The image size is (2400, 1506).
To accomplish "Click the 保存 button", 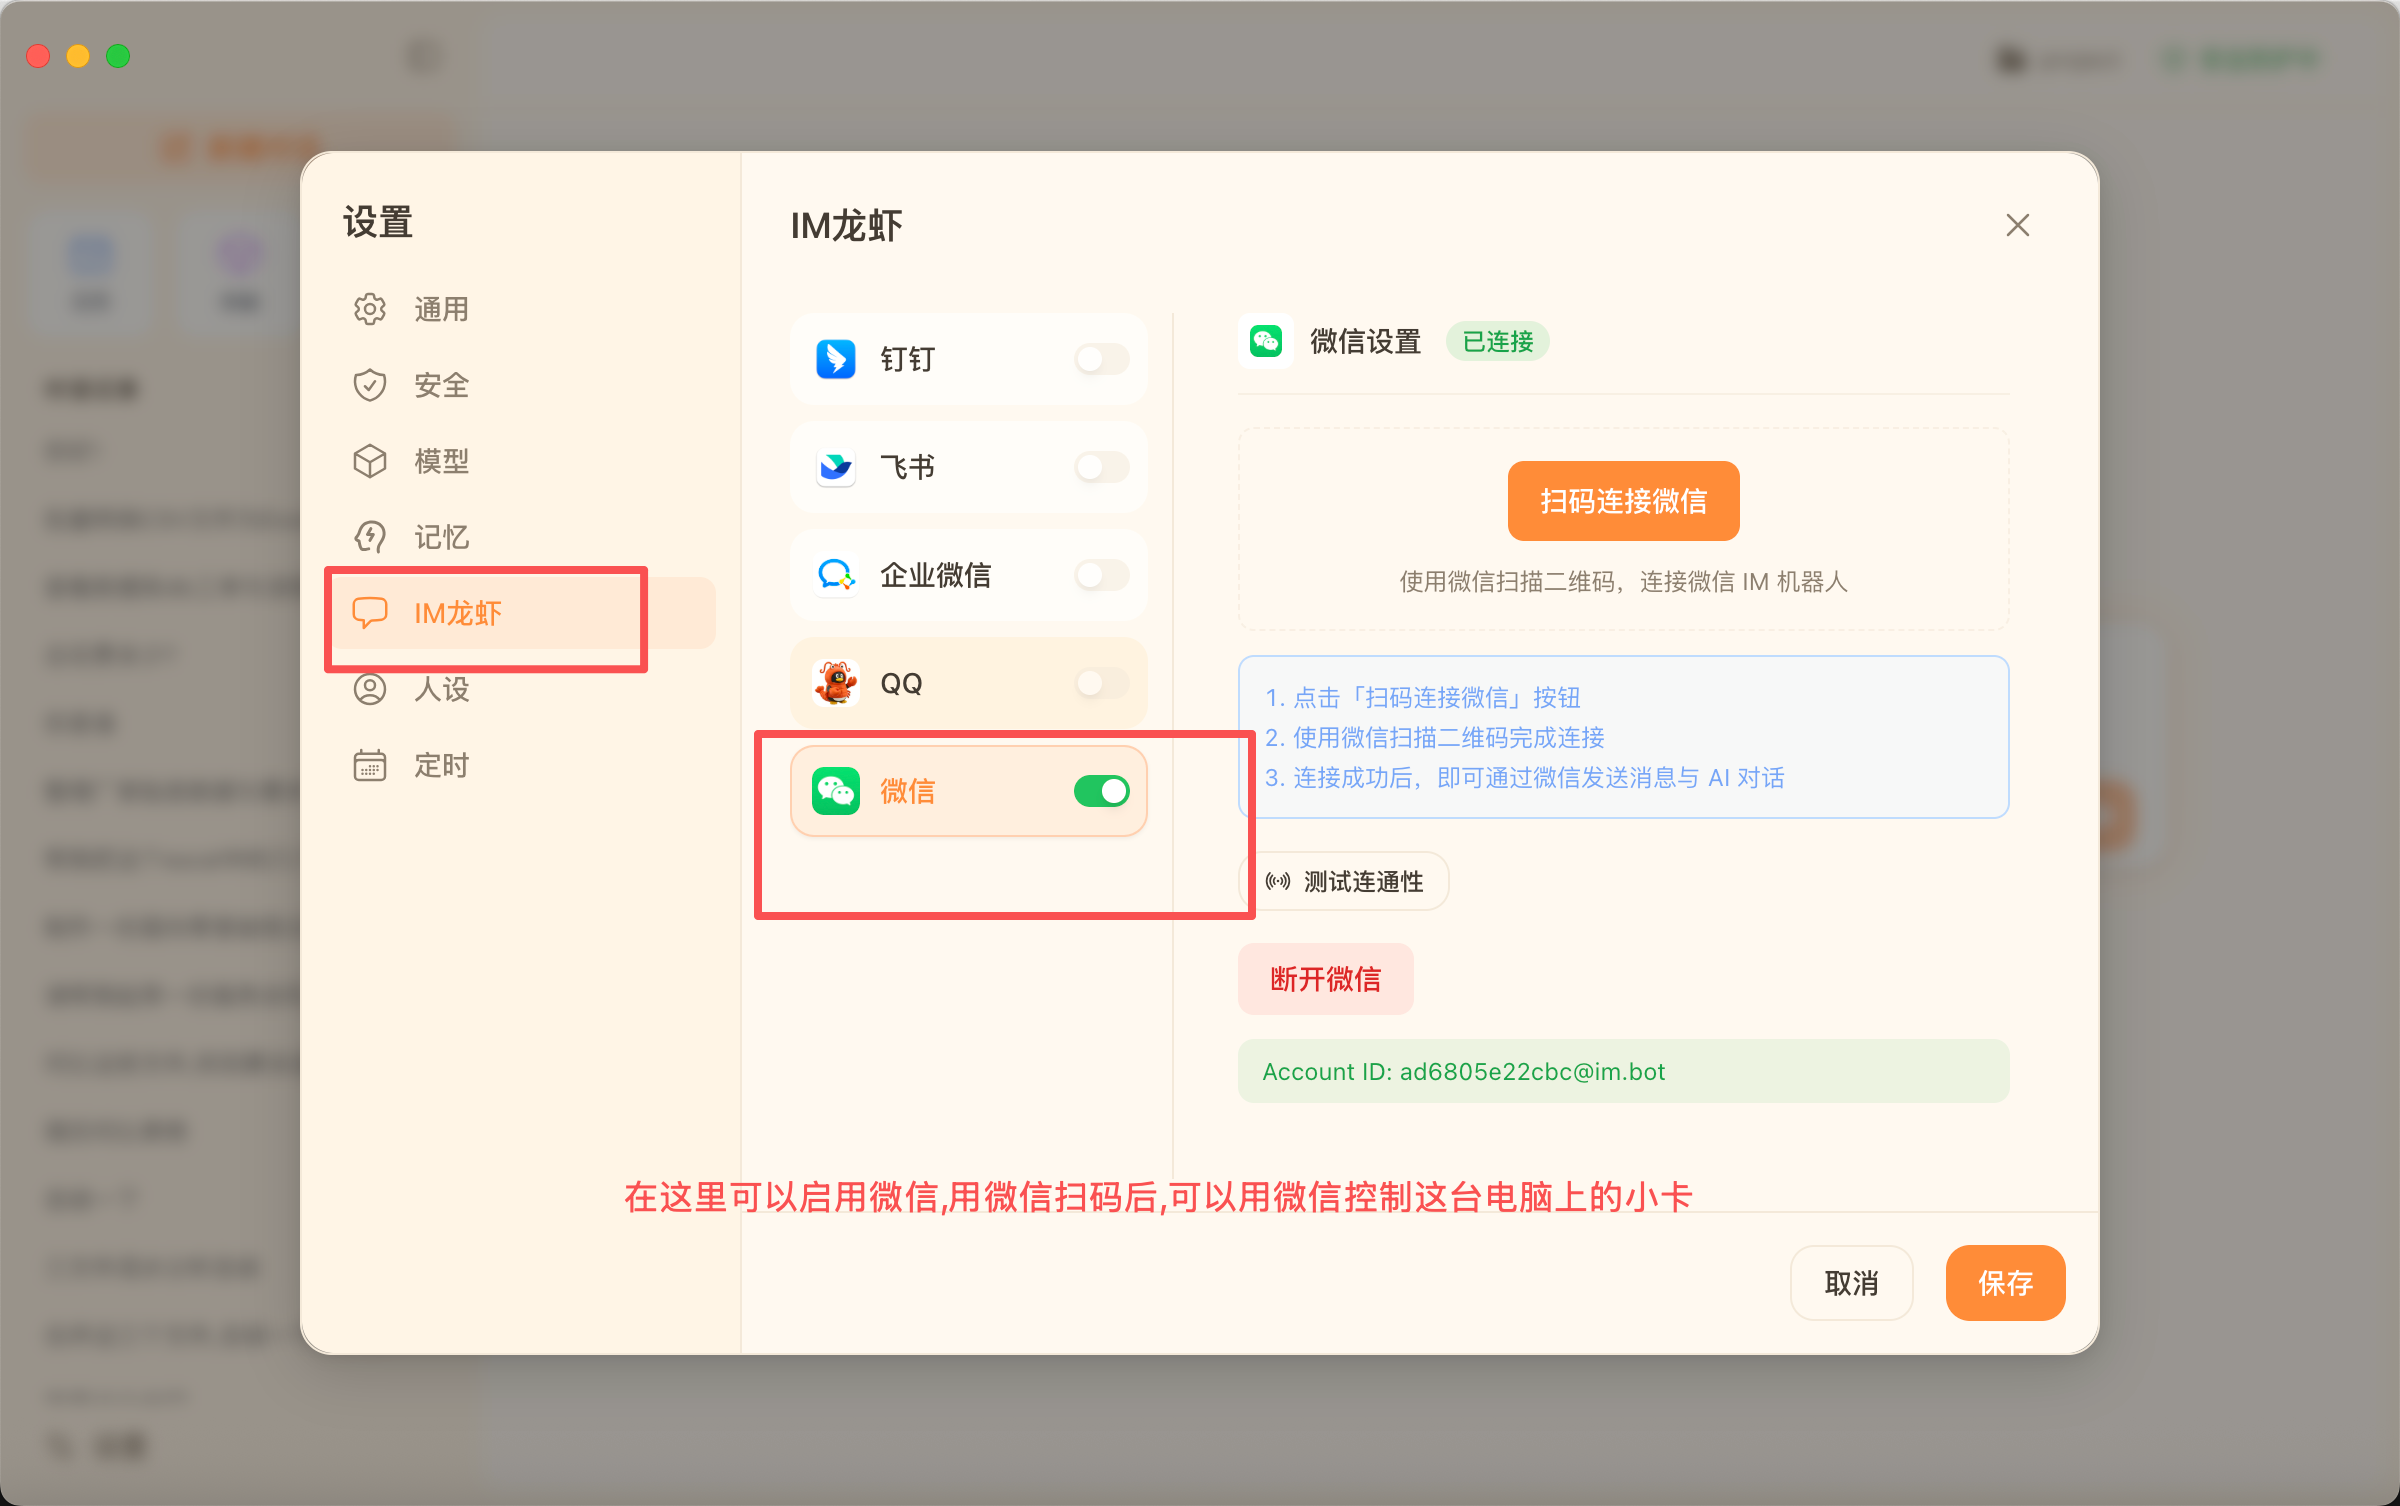I will 2005,1283.
